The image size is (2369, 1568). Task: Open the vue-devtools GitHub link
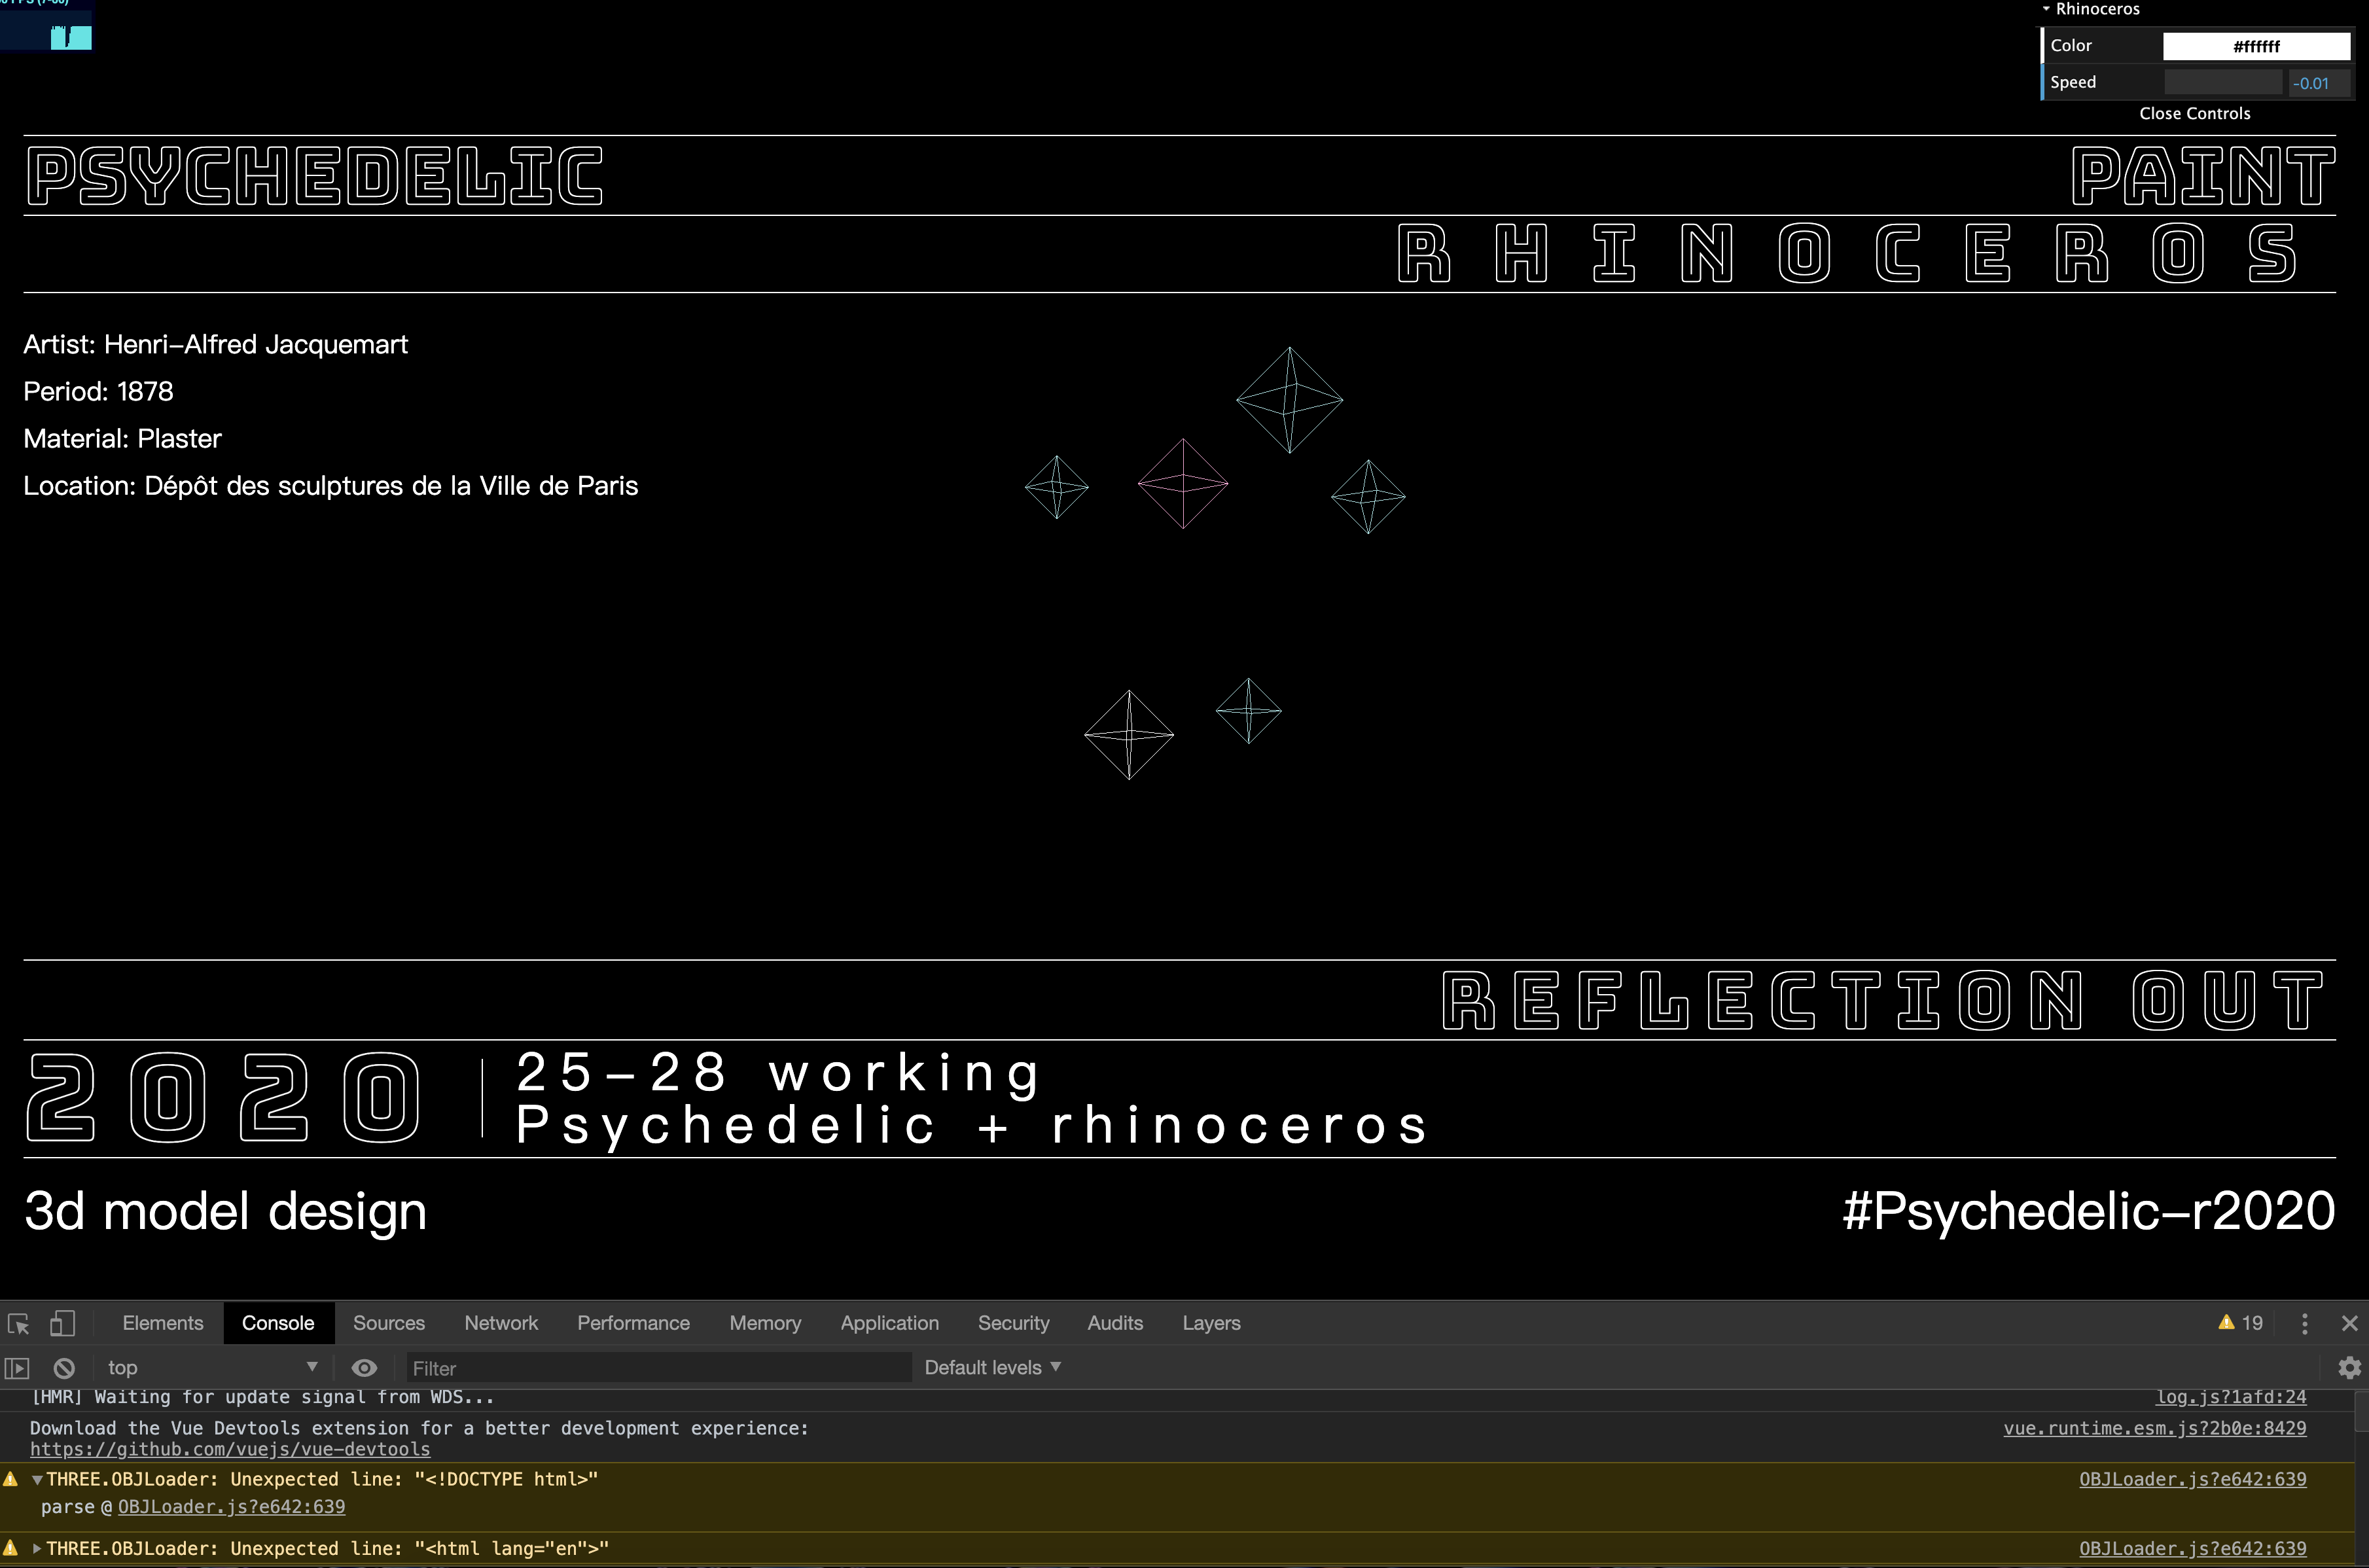[x=230, y=1449]
